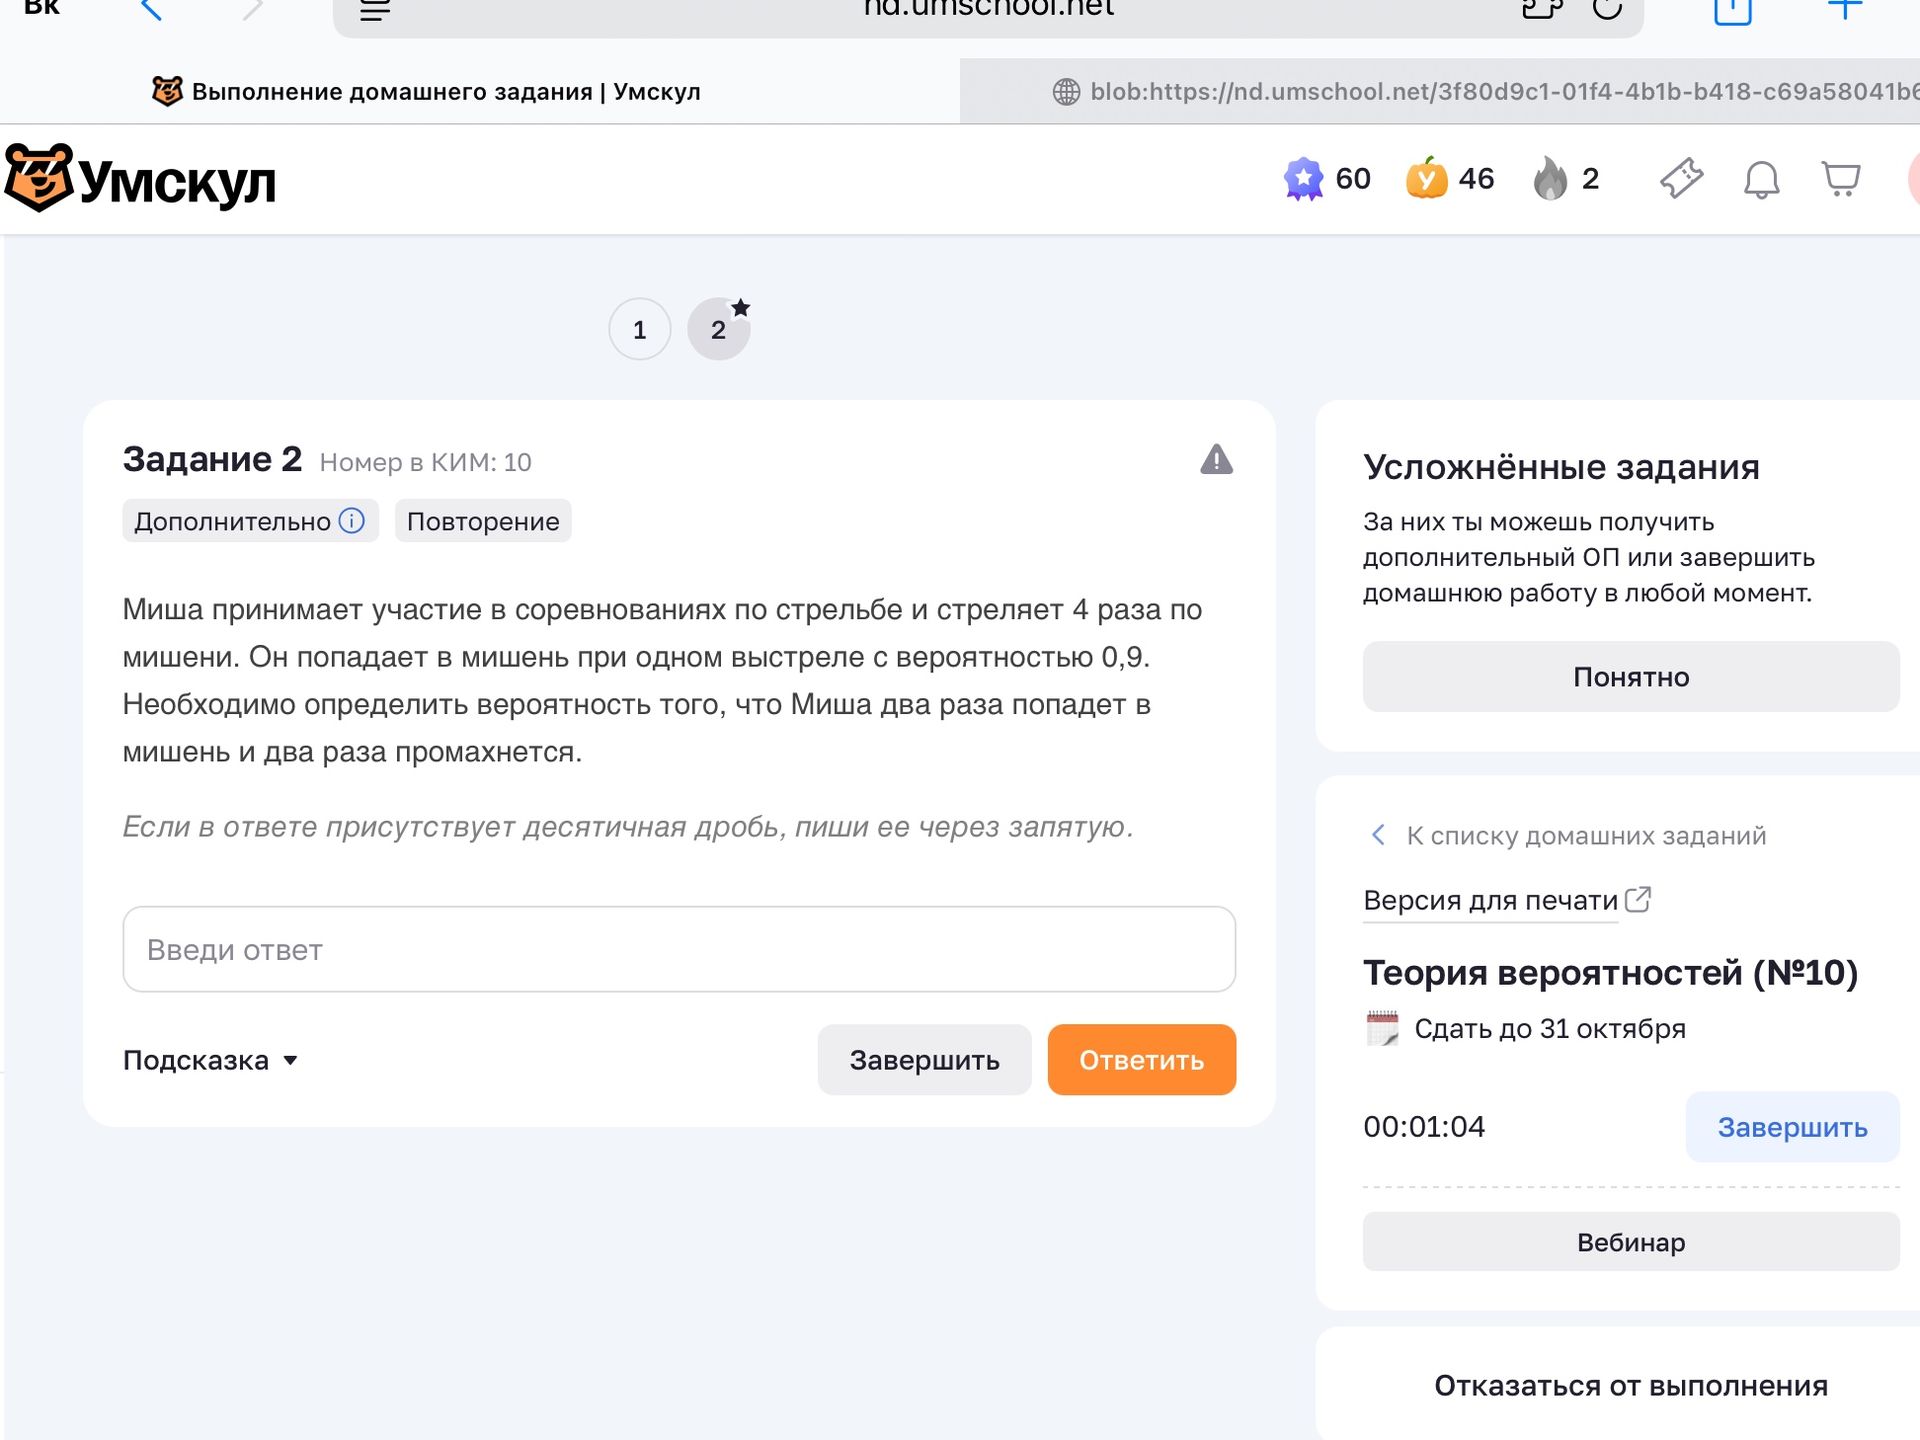Click Safari forward arrow
Image resolution: width=1920 pixels, height=1440 pixels.
point(253,10)
